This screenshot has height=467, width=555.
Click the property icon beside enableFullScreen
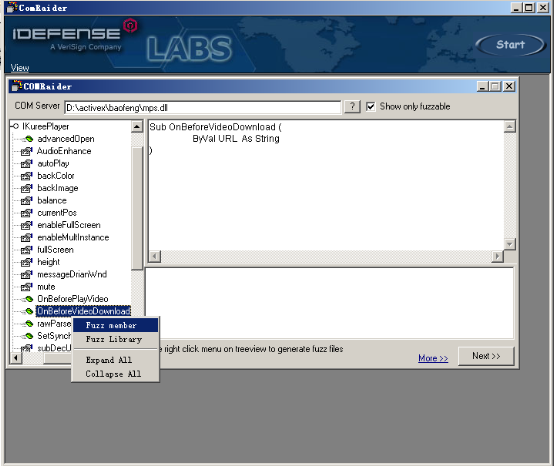[26, 225]
